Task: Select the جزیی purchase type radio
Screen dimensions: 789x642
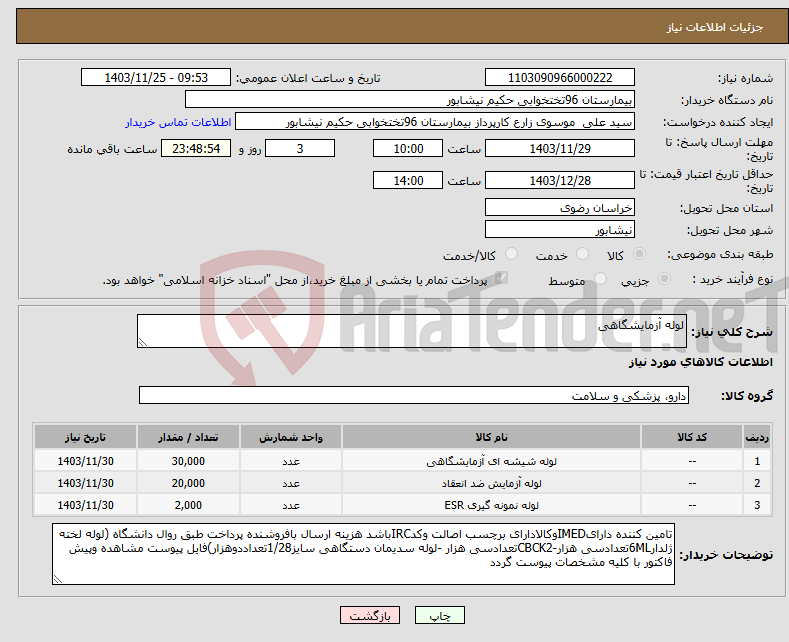Action: pyautogui.click(x=664, y=278)
